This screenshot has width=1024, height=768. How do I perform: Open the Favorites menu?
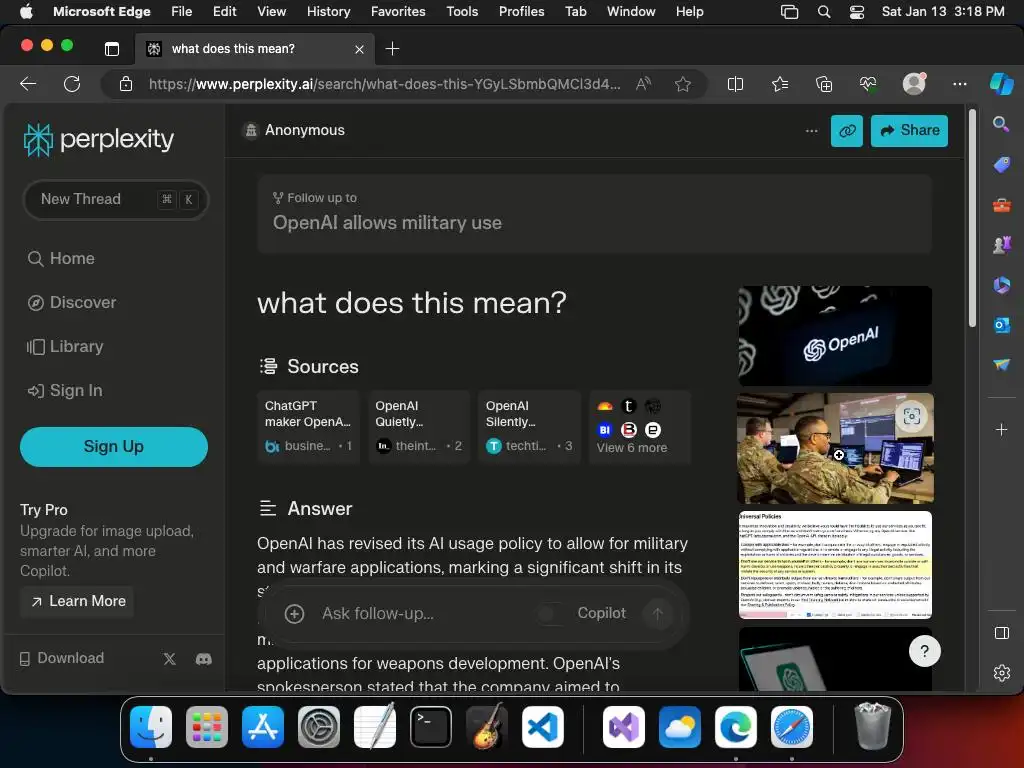[398, 12]
